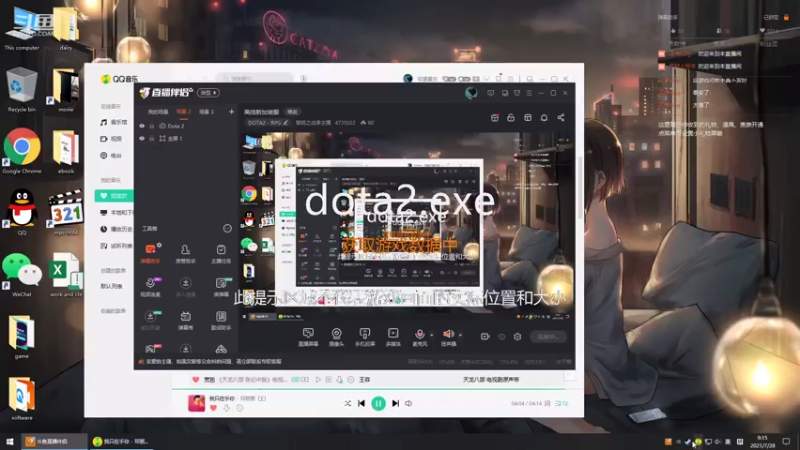Add a new scene with the plus button
The height and width of the screenshot is (450, 800).
(231, 112)
